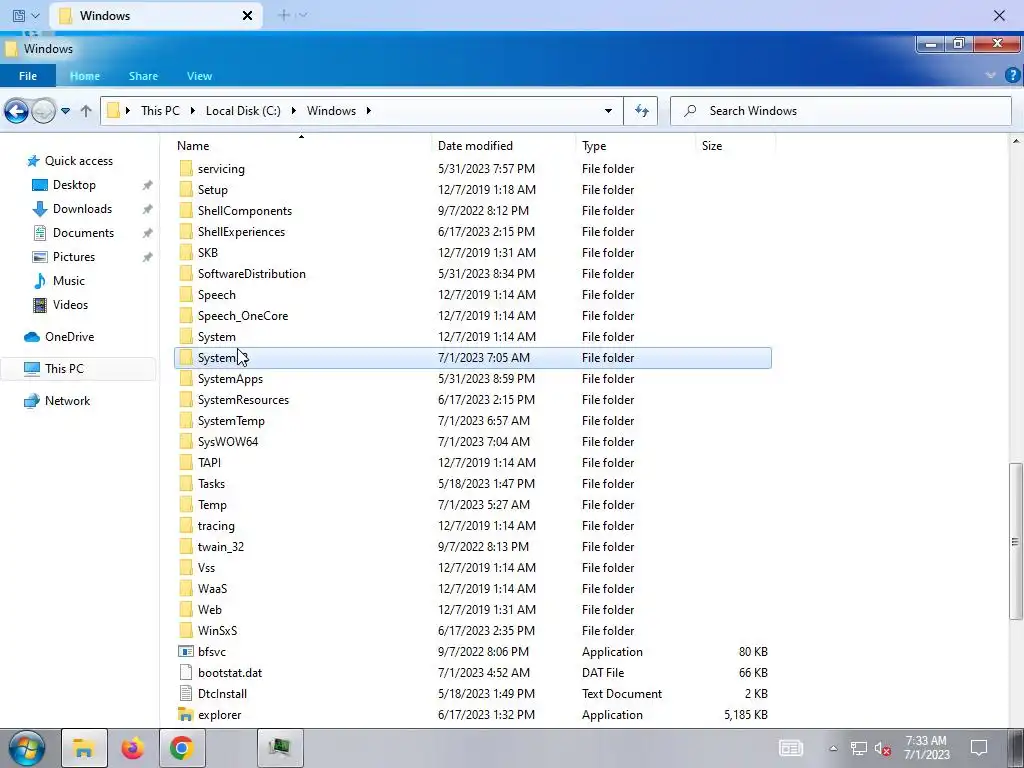Switch to the View ribbon tab
Viewport: 1024px width, 768px height.
199,76
